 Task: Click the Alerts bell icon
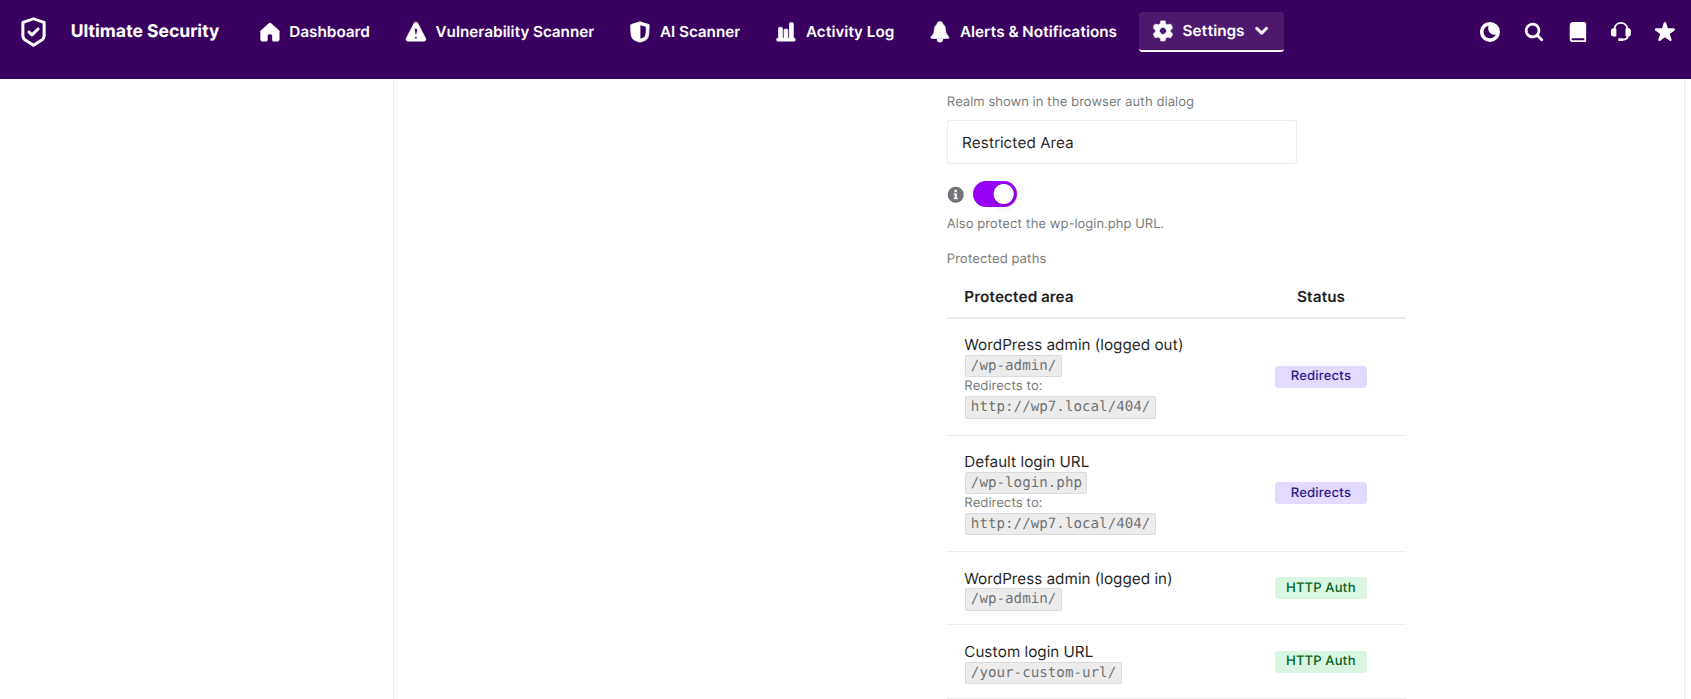point(940,32)
